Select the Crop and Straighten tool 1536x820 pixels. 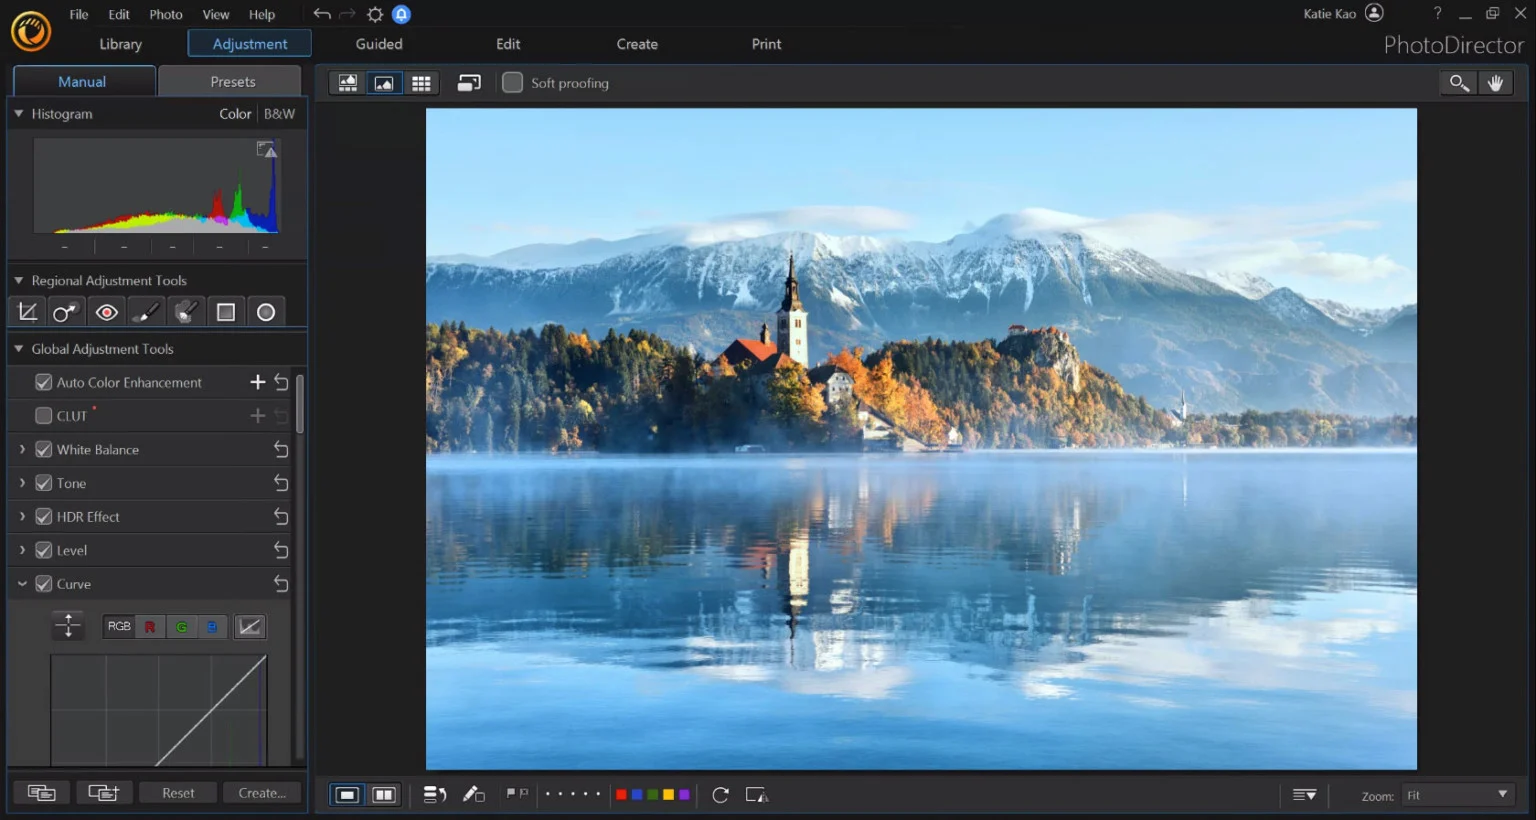(x=28, y=313)
